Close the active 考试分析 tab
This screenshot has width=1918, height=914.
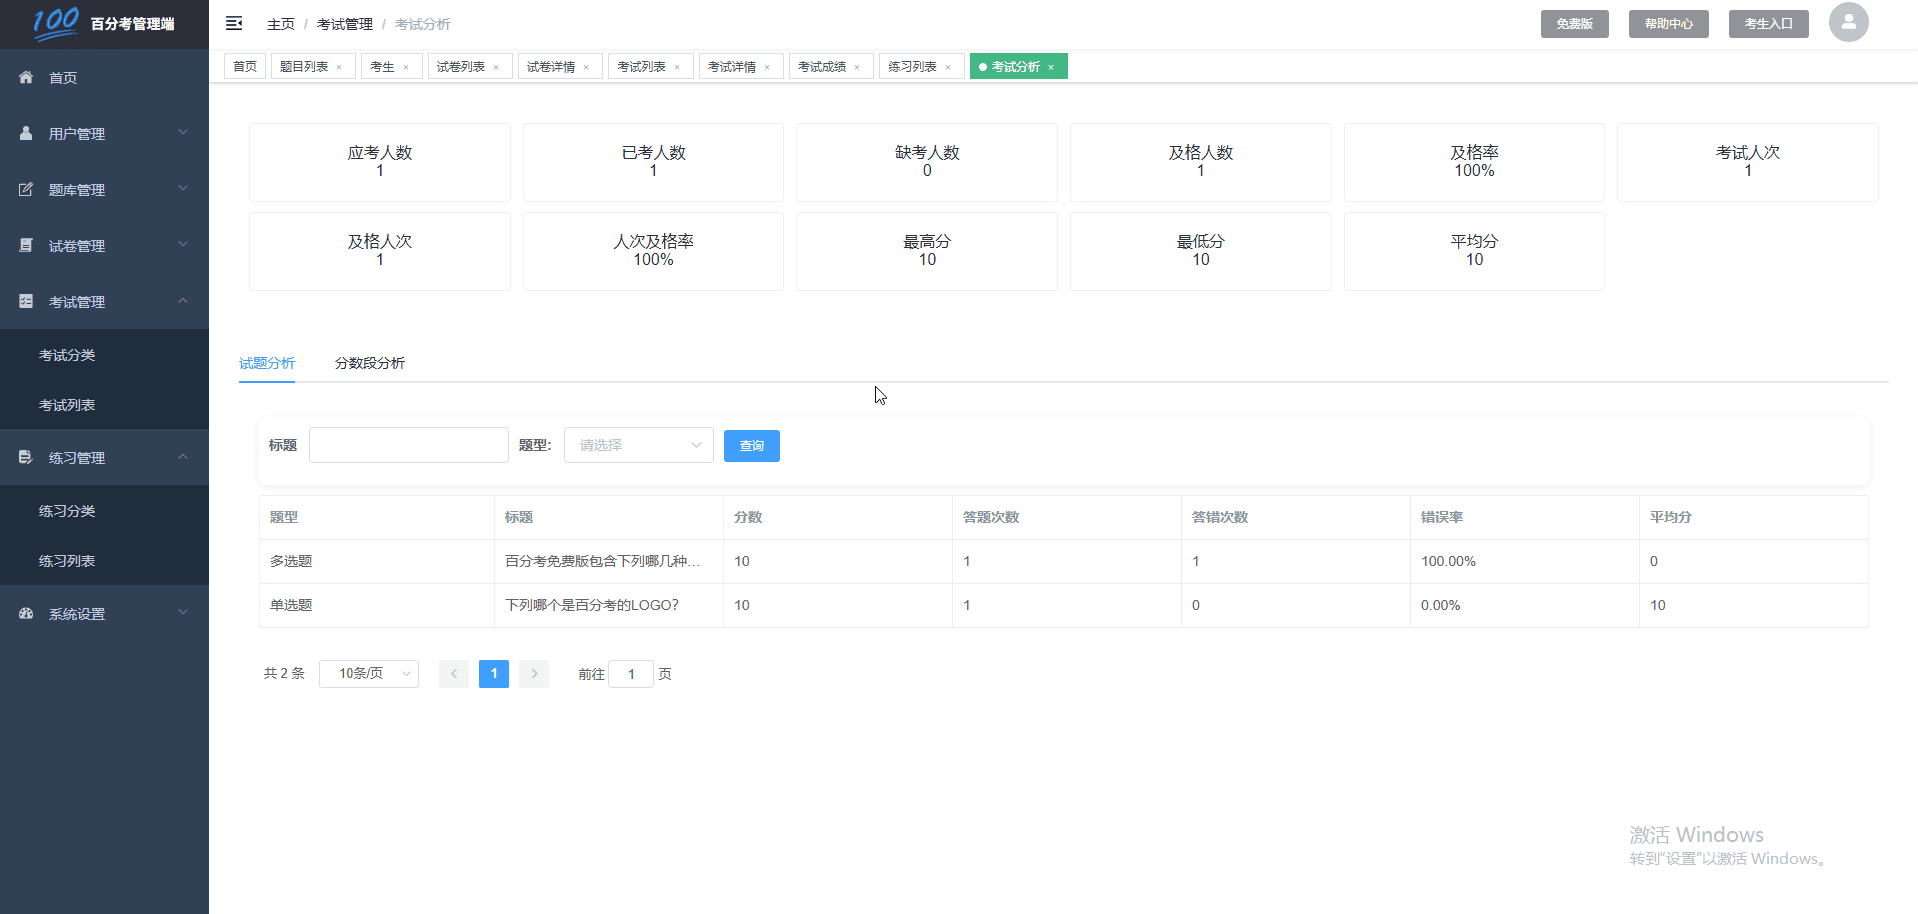1051,67
